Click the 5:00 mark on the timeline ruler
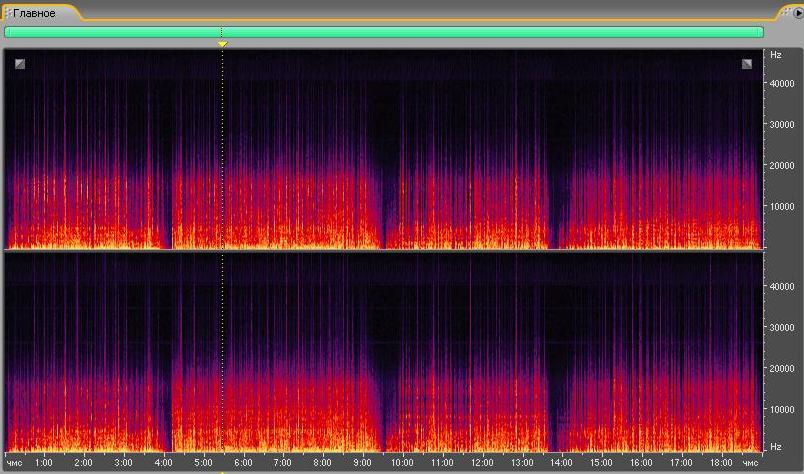This screenshot has height=474, width=804. pos(203,463)
